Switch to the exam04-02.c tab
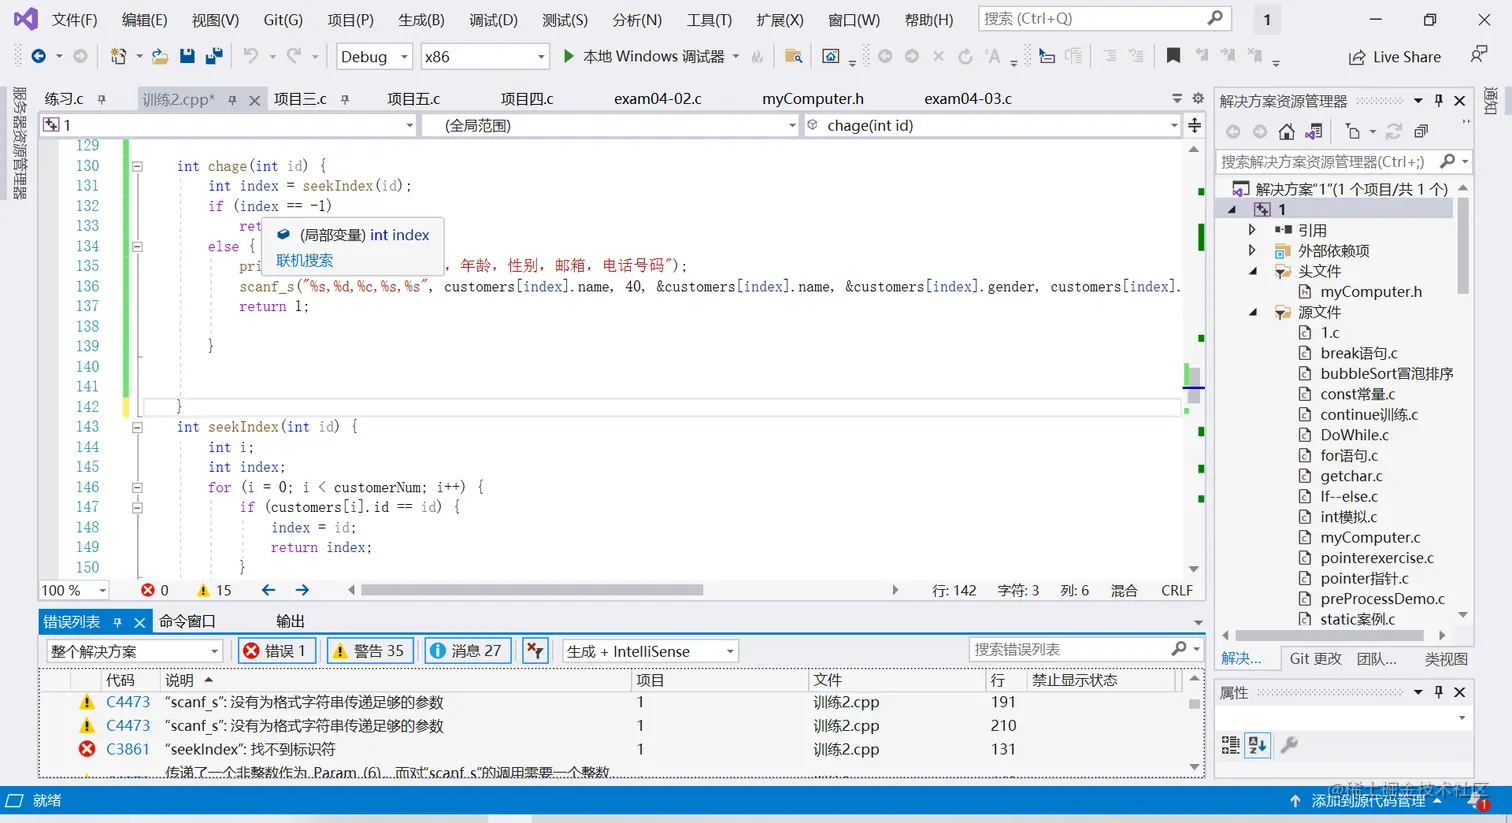Screen dimensions: 1512x823 tap(657, 99)
